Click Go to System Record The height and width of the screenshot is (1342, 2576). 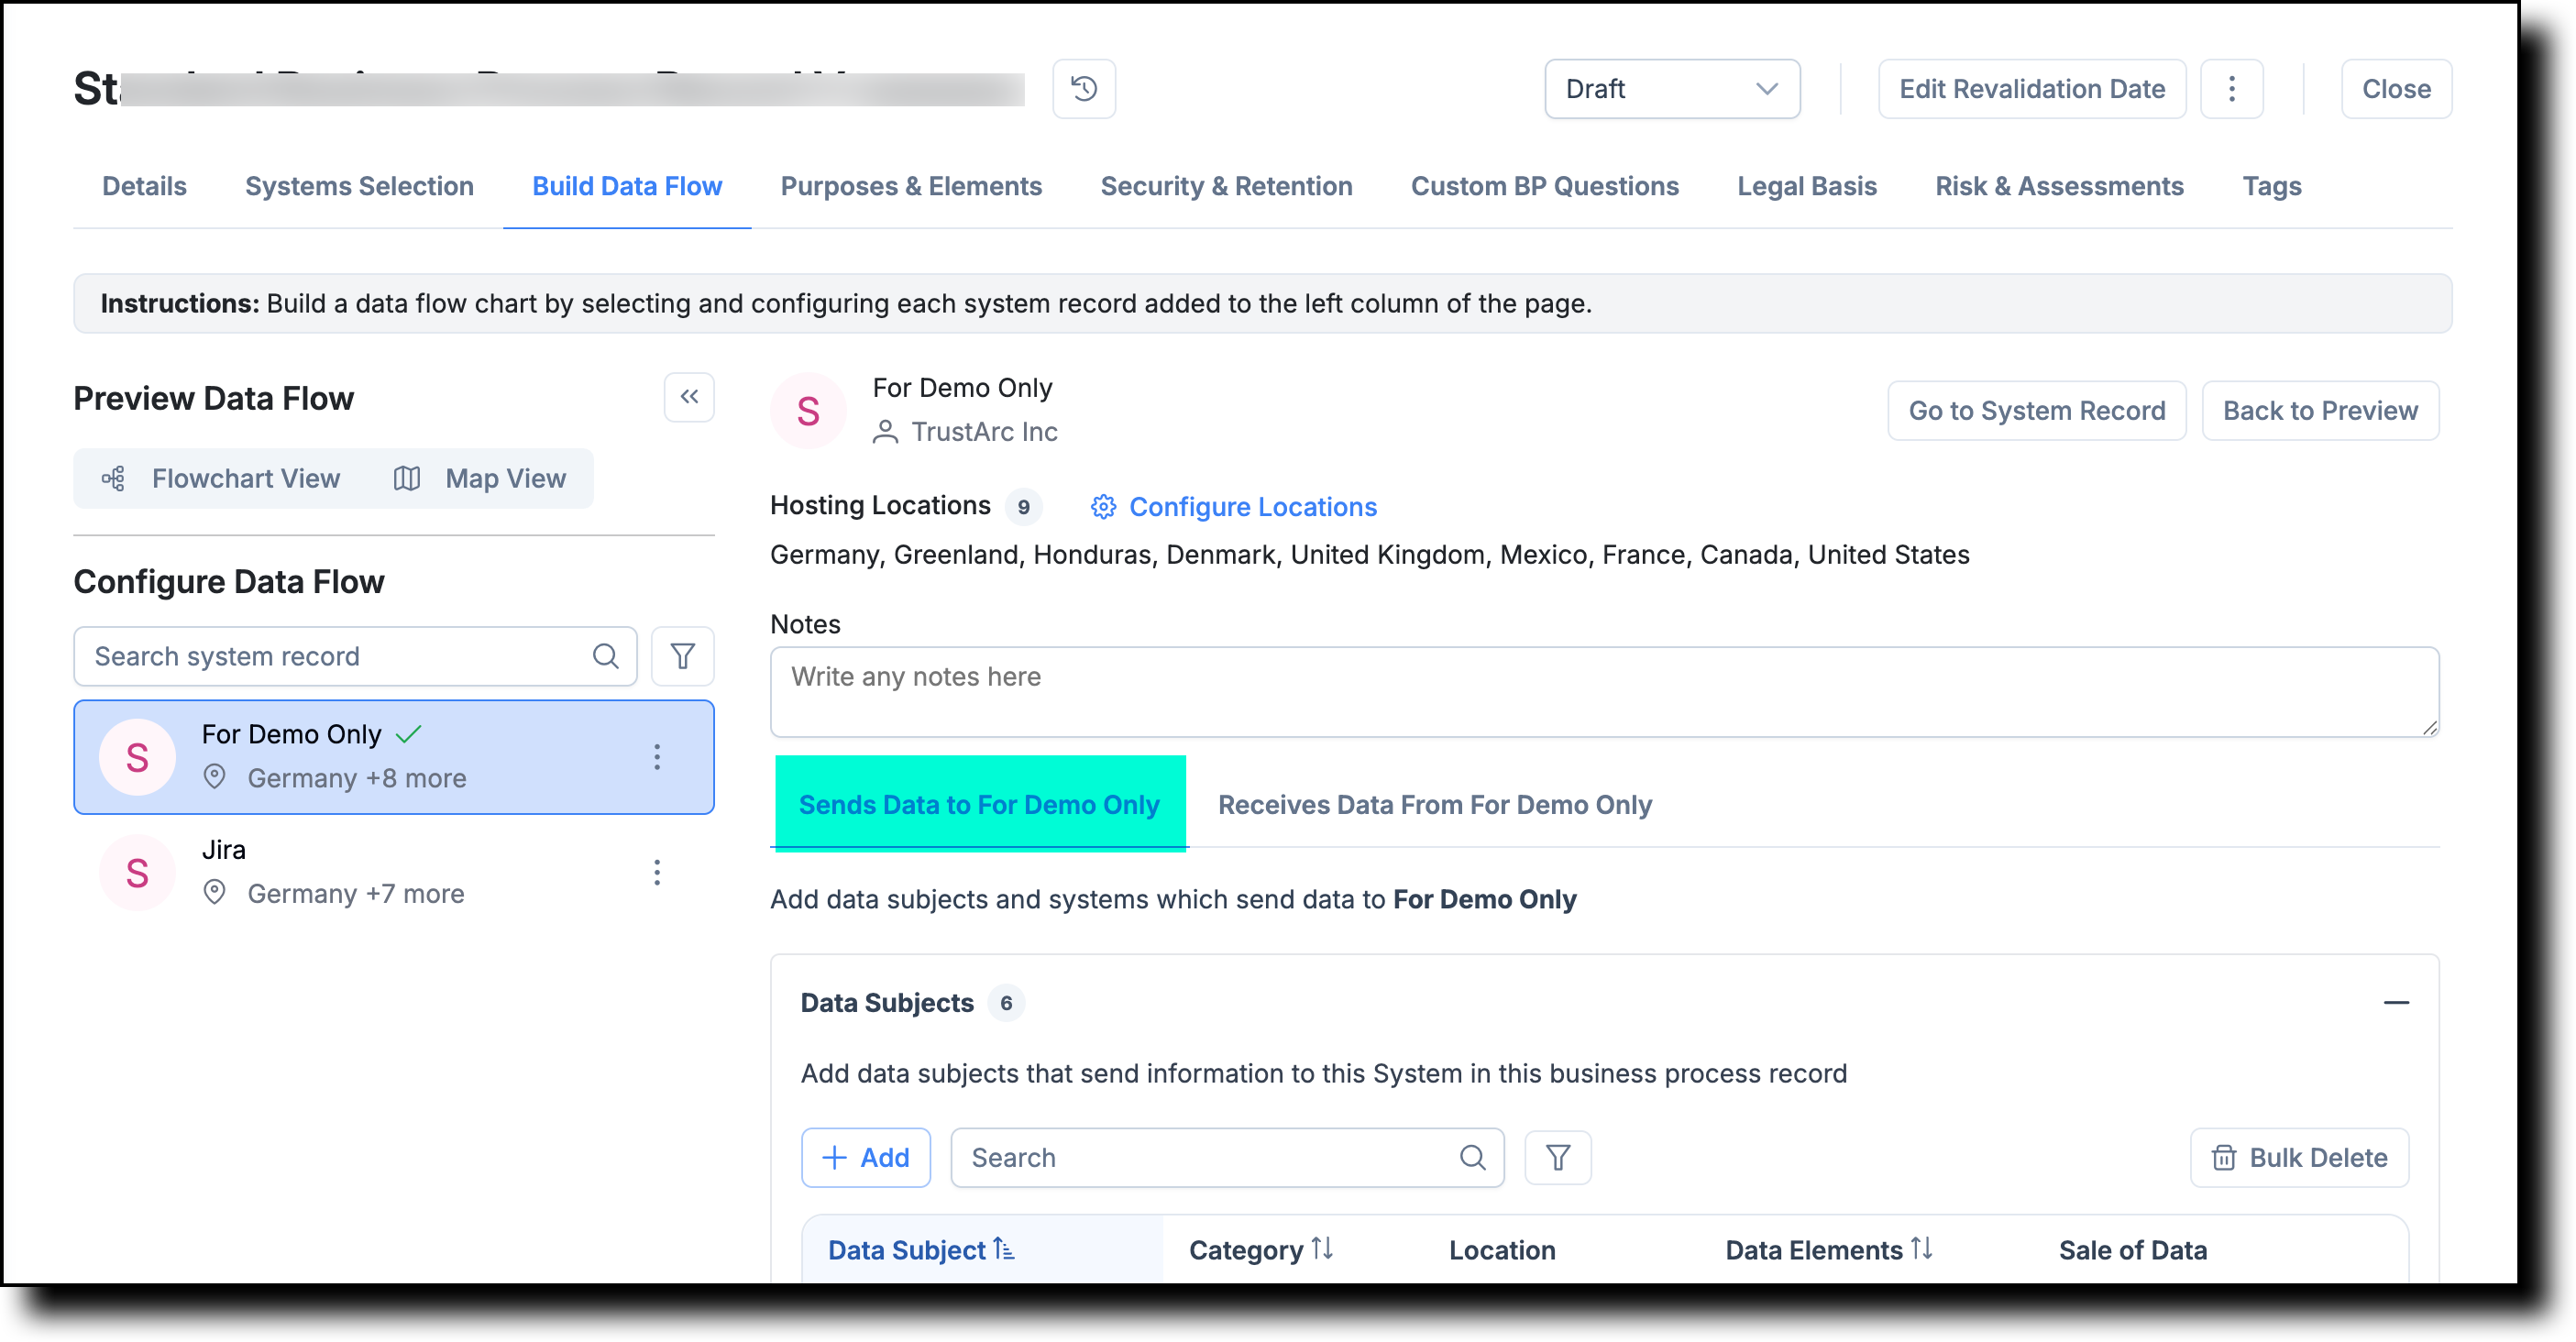coord(2037,410)
